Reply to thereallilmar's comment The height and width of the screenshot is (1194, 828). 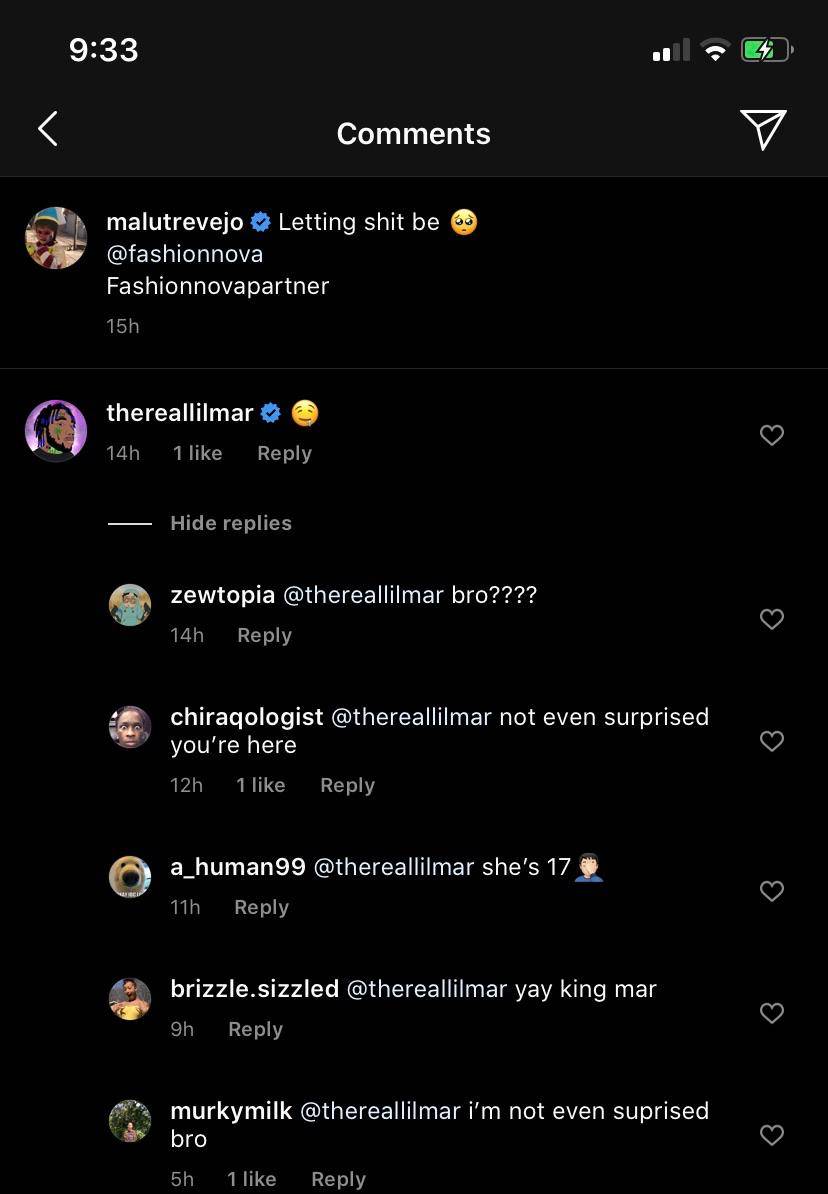[x=284, y=453]
